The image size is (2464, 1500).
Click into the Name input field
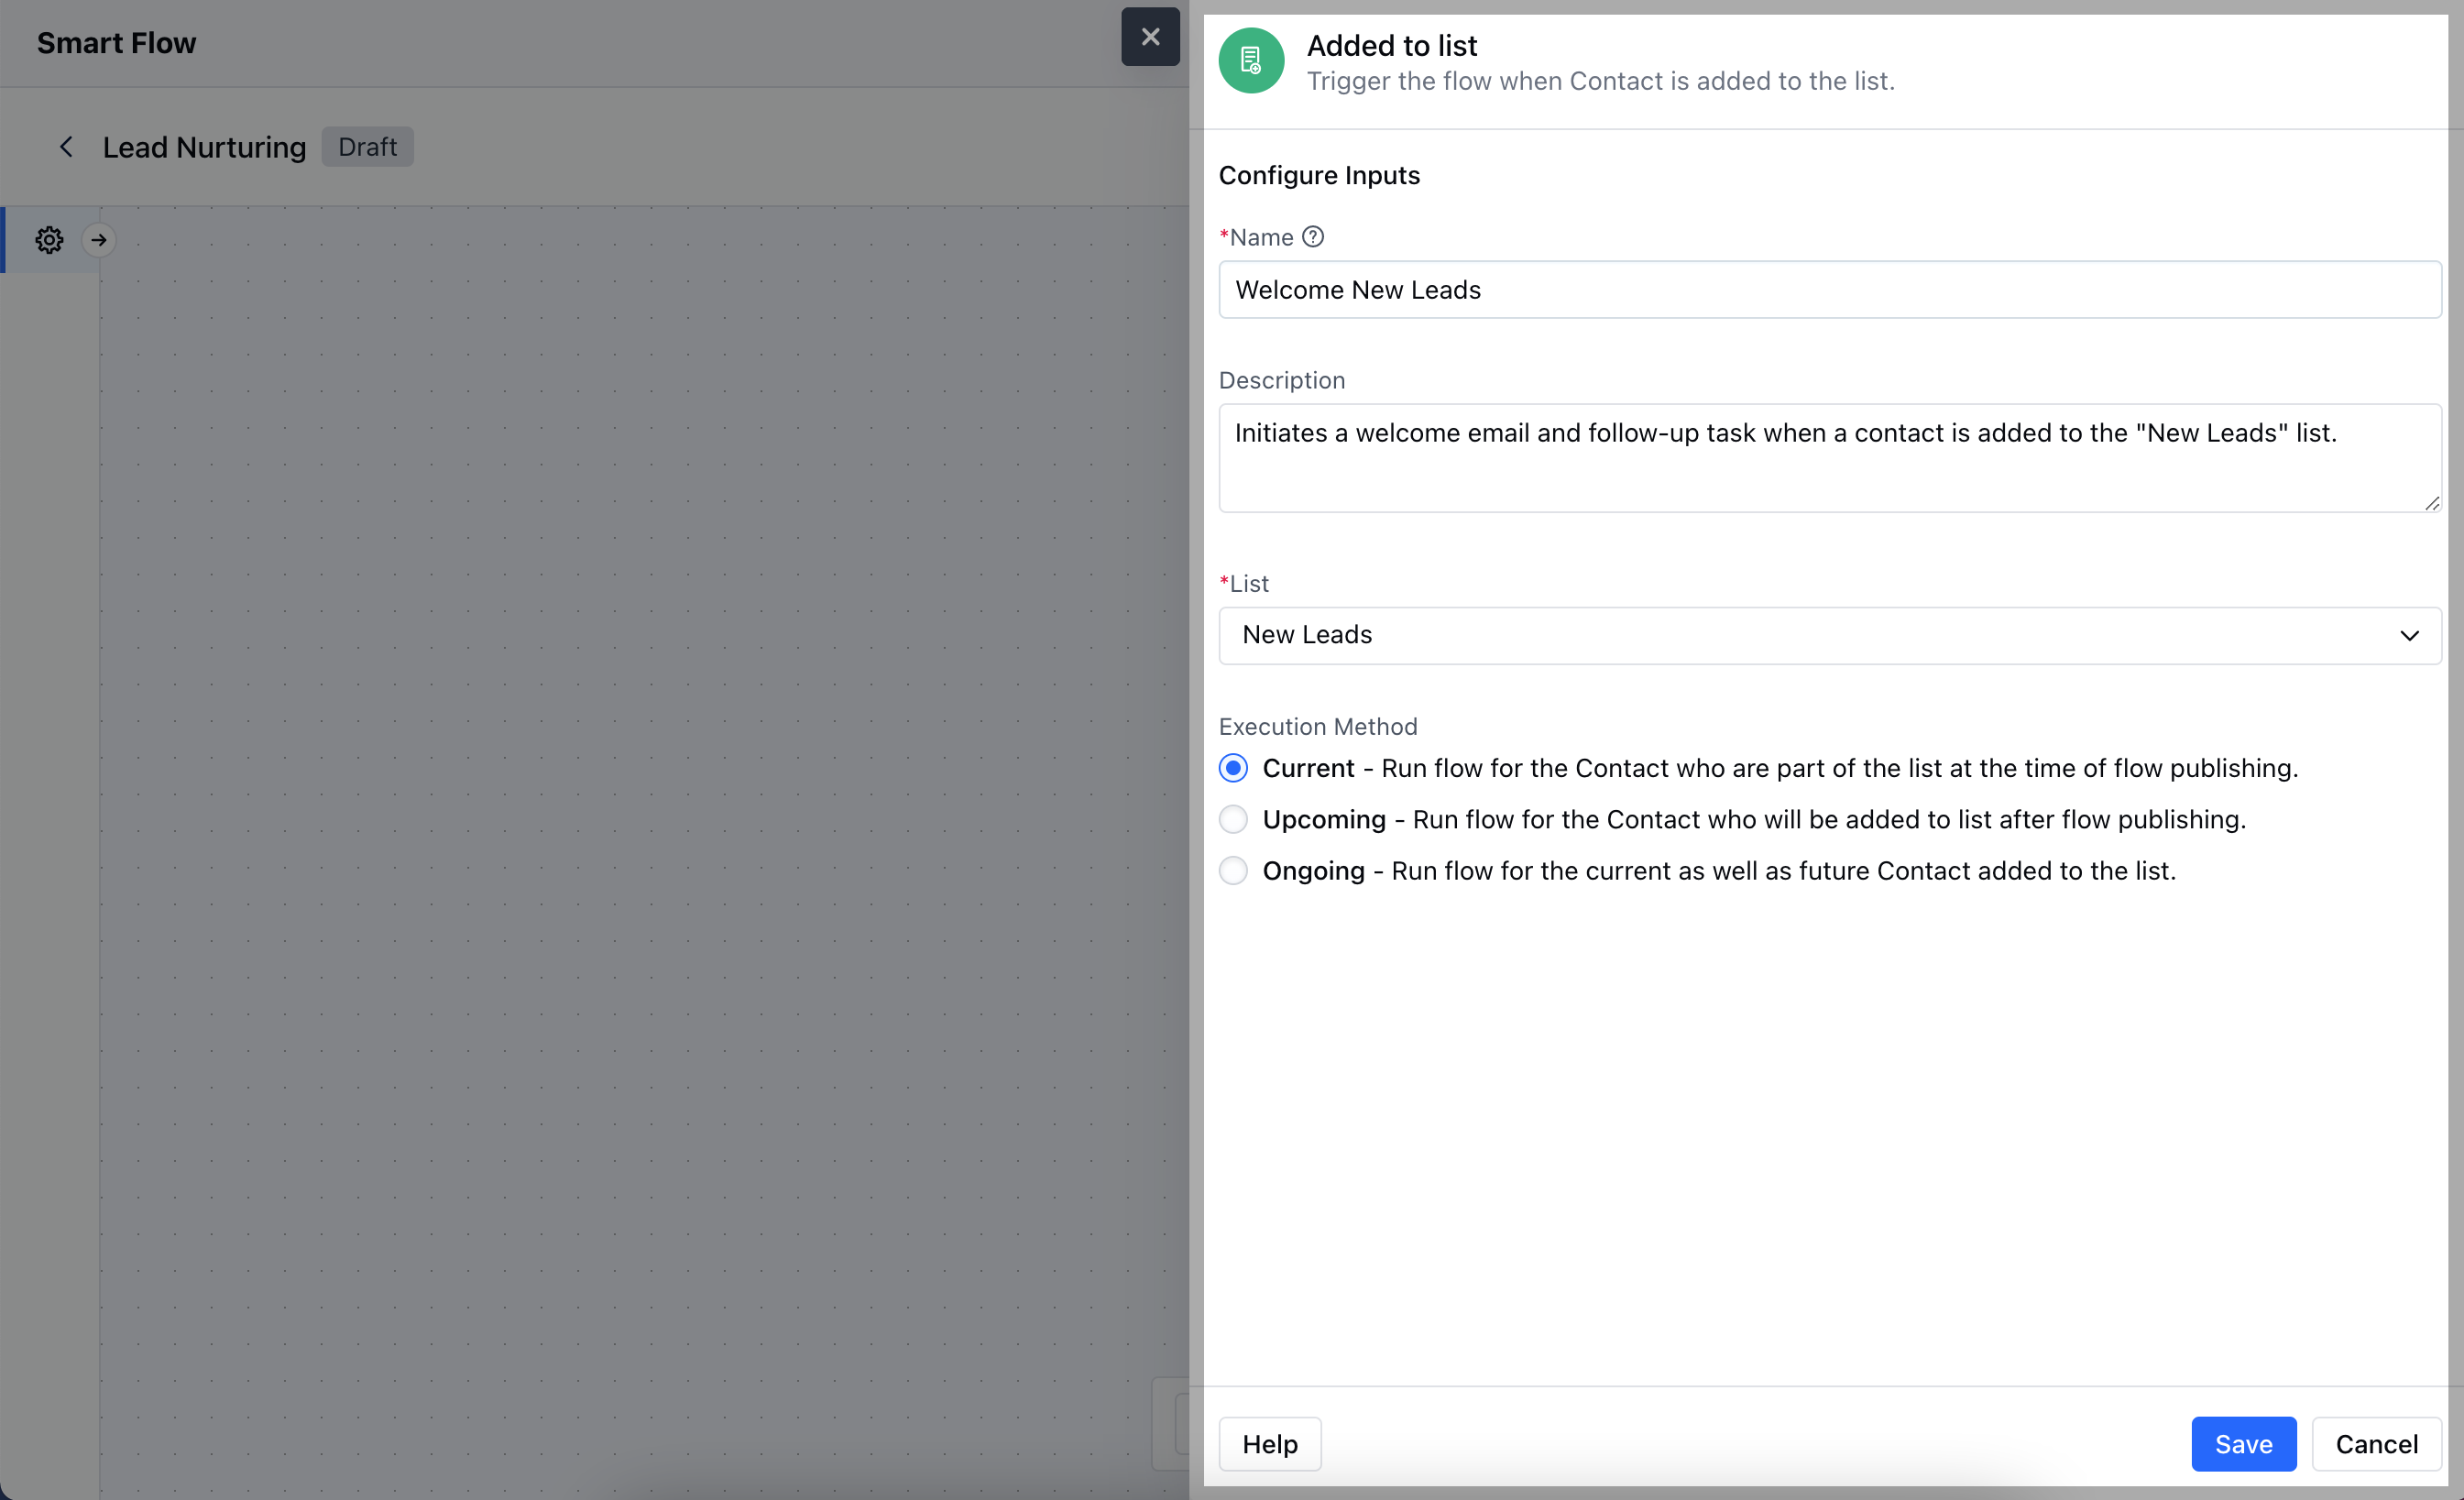pos(1829,290)
